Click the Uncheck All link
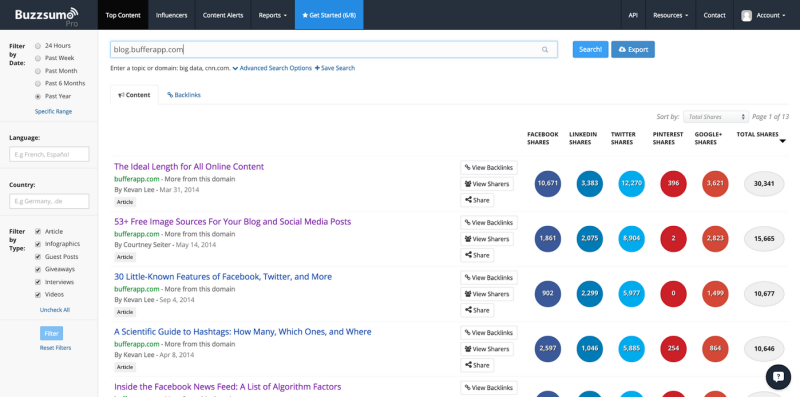The height and width of the screenshot is (397, 800). pyautogui.click(x=55, y=310)
